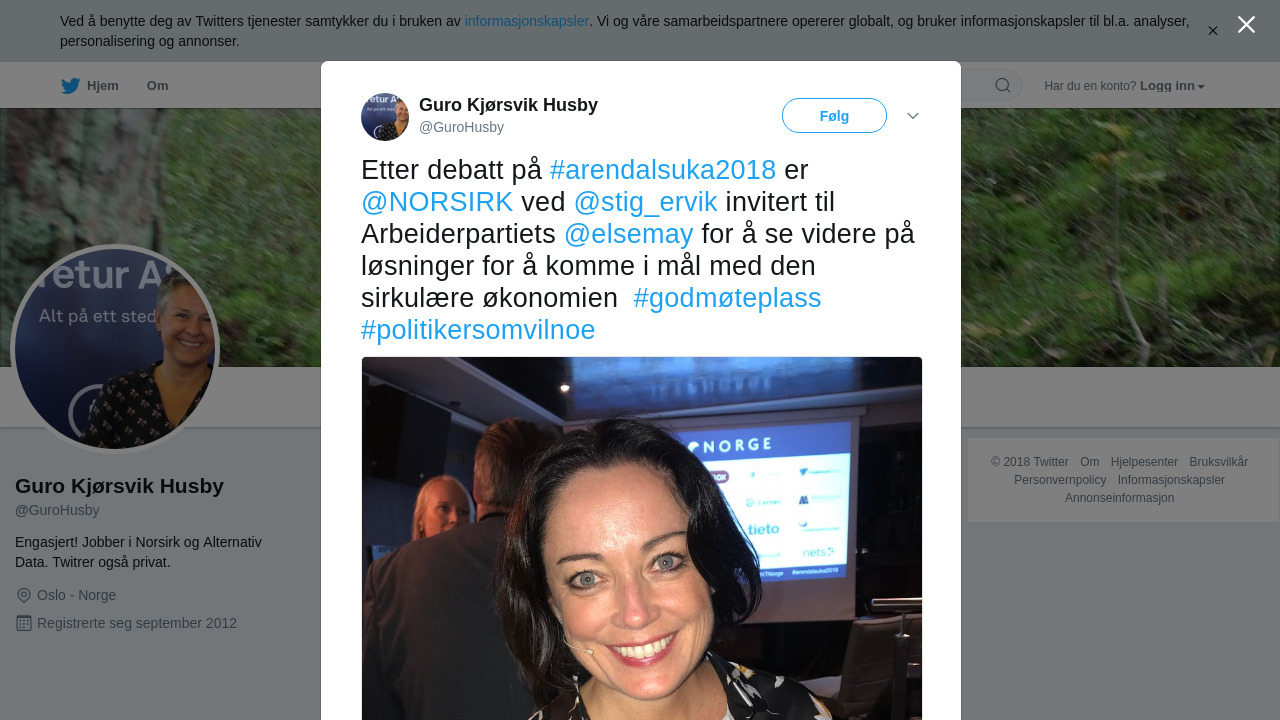
Task: Open the Personvernpolicy footer link
Action: (x=1060, y=480)
